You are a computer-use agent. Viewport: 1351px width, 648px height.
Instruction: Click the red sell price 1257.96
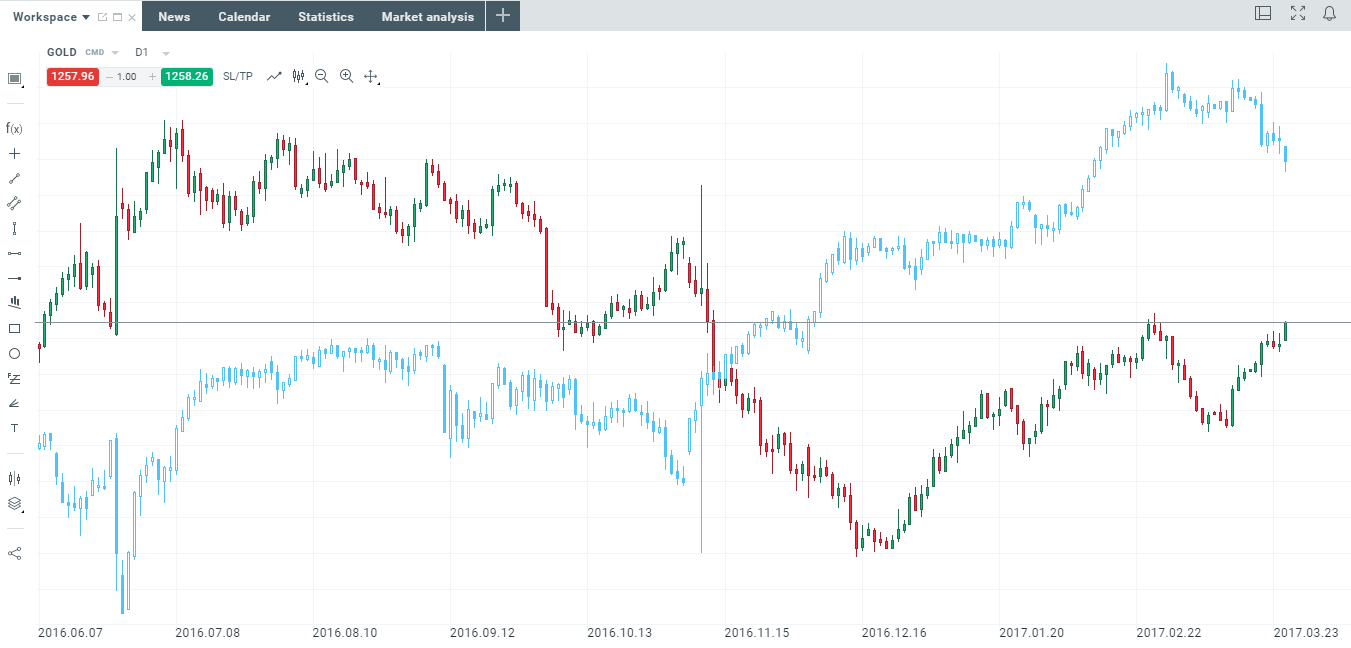point(72,76)
